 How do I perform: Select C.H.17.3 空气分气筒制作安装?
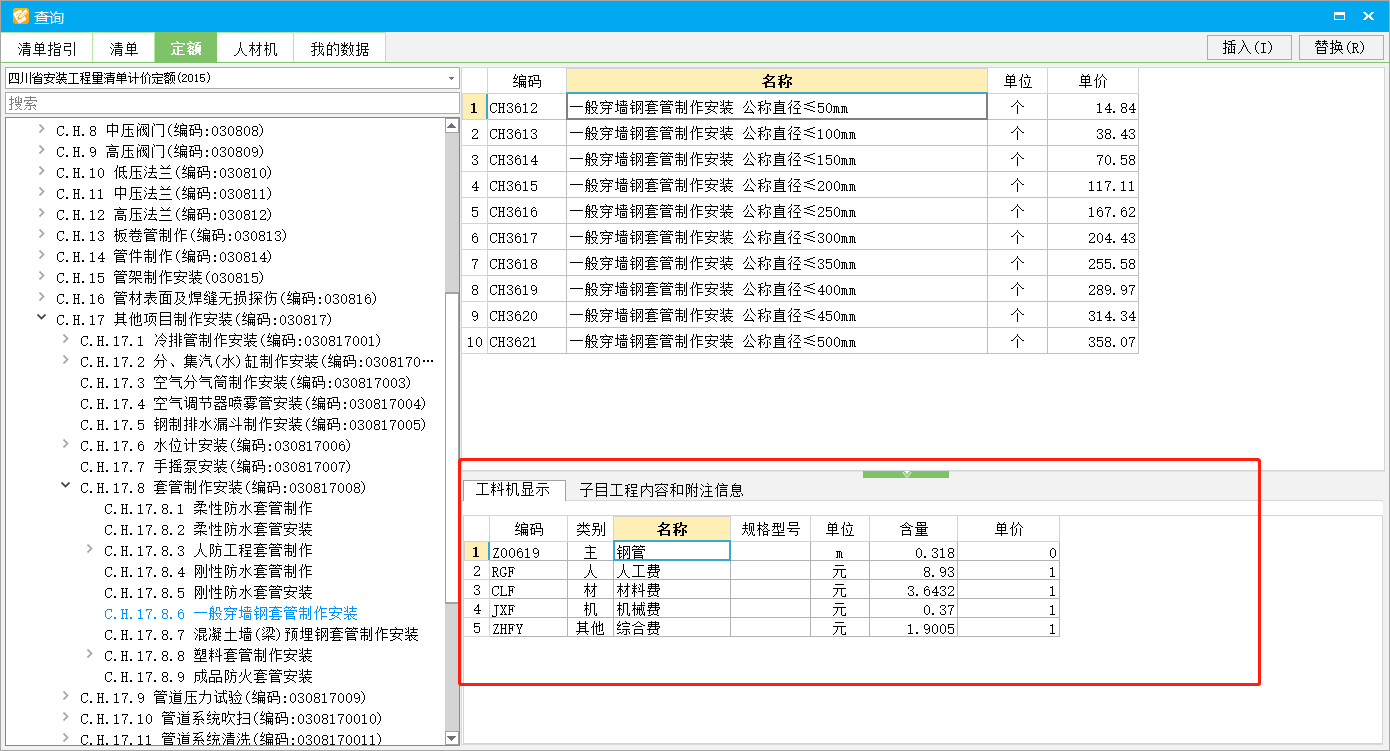245,382
